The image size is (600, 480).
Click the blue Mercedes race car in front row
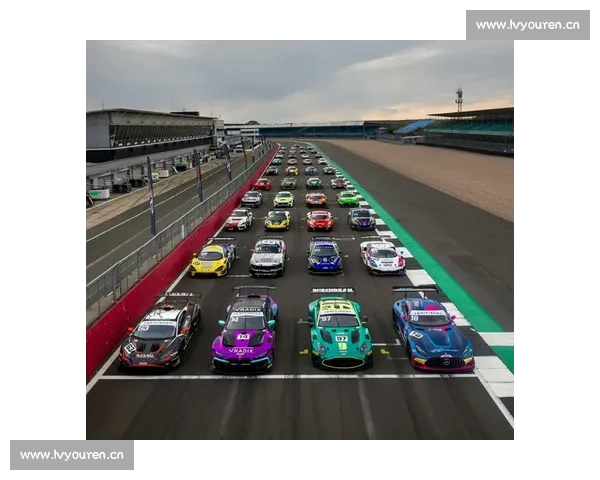[431, 333]
